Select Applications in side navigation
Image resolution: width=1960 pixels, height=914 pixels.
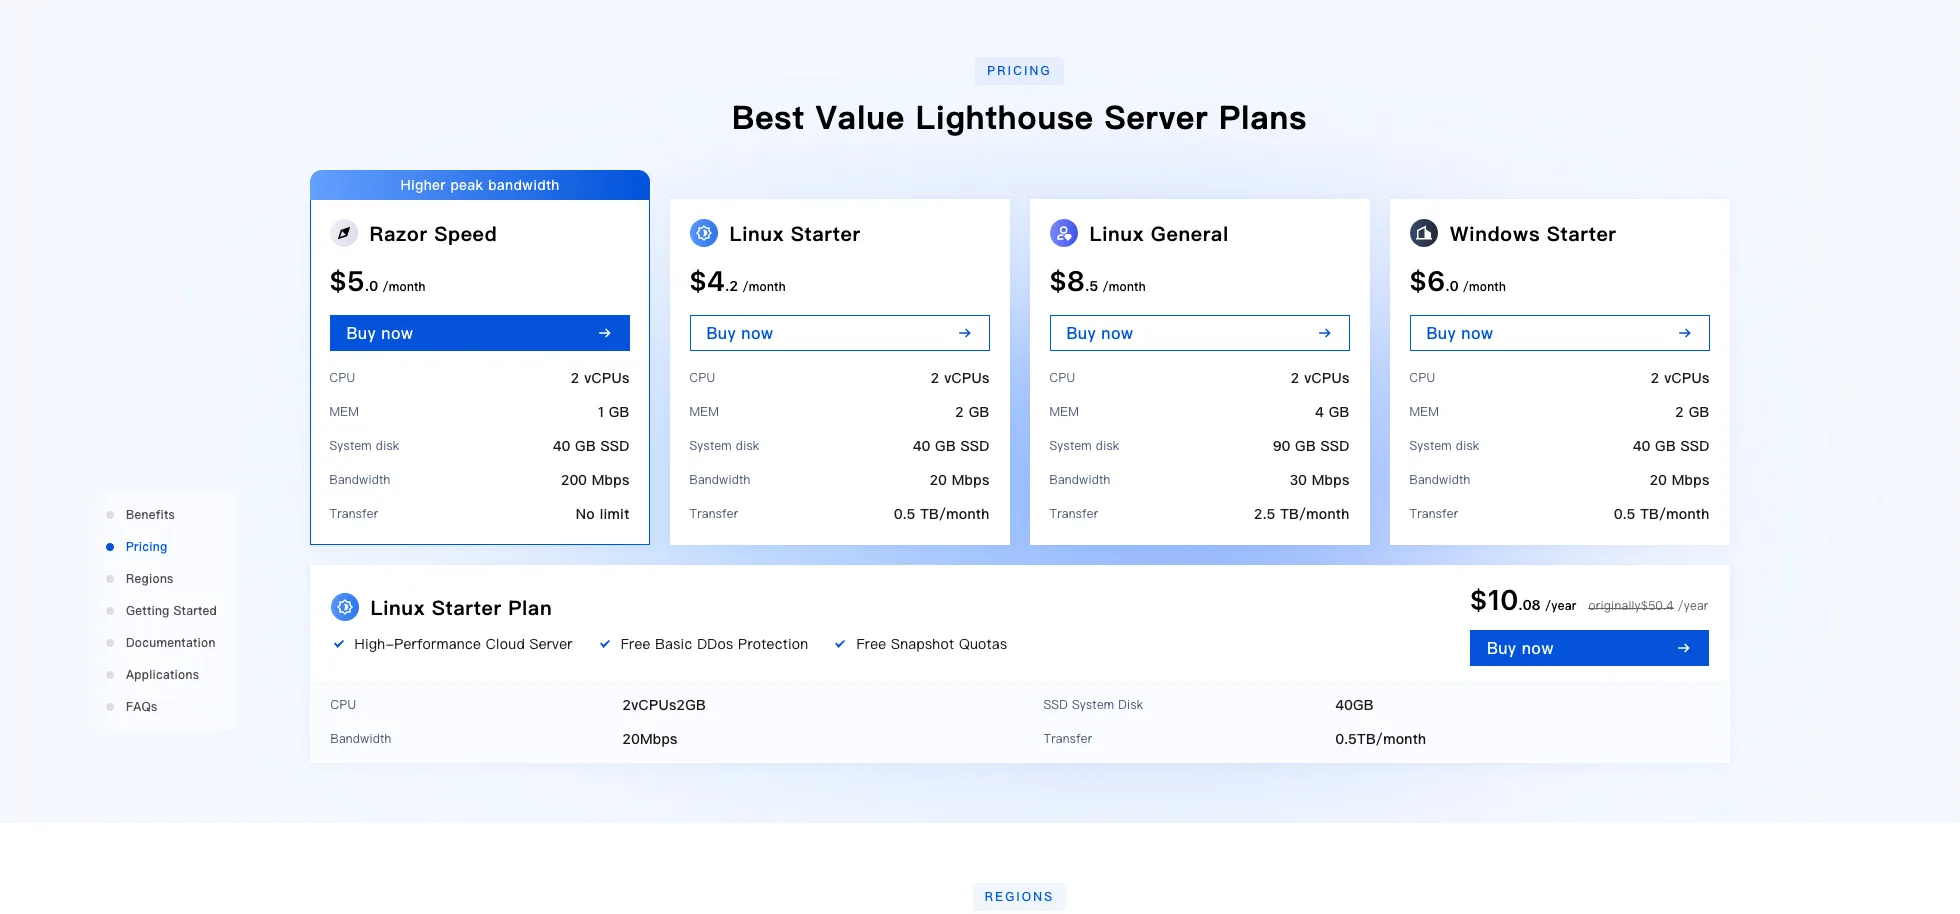coord(162,675)
